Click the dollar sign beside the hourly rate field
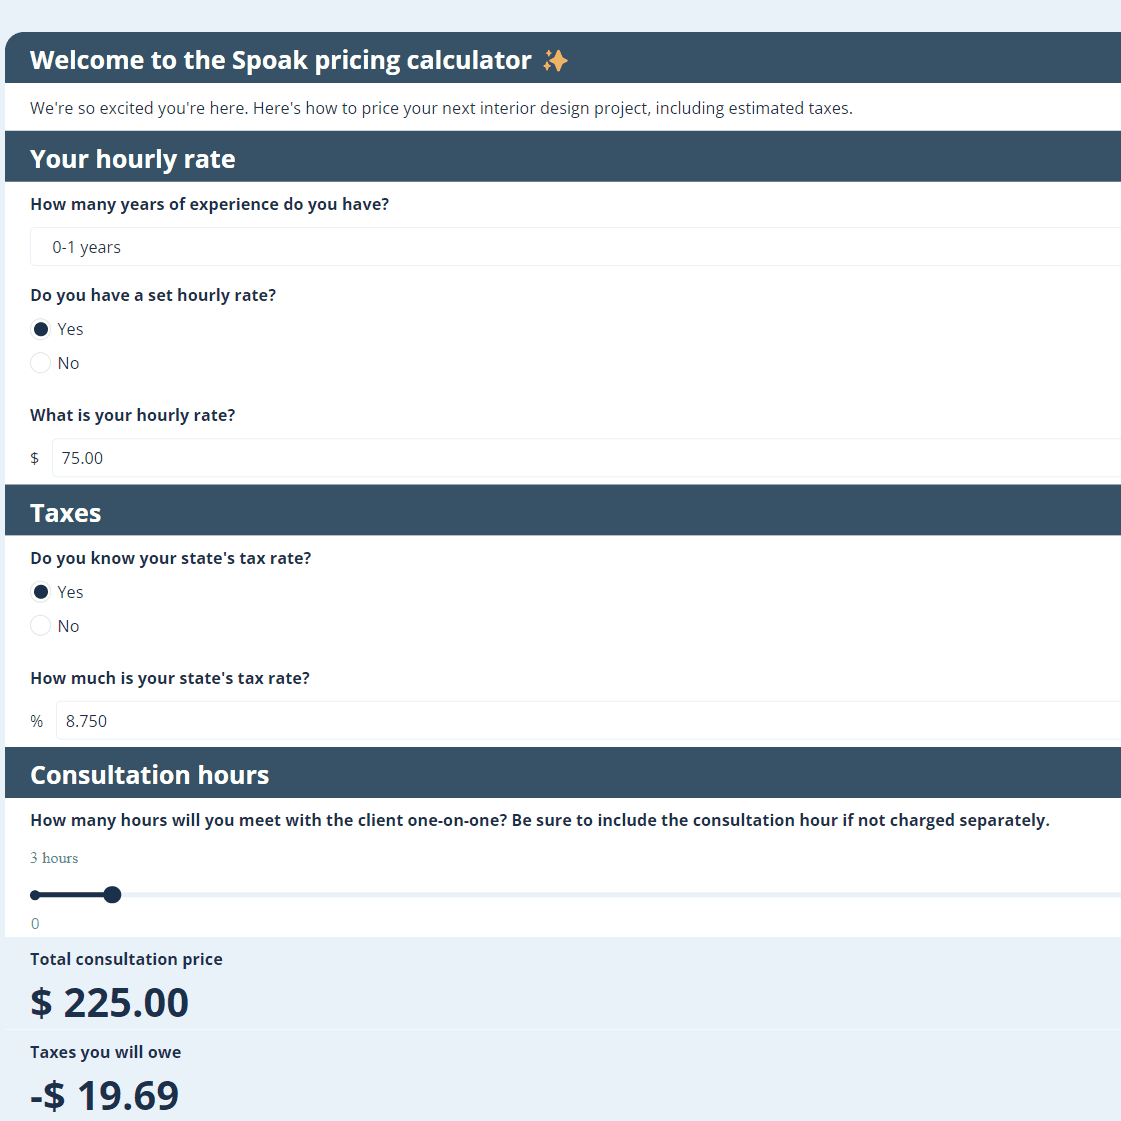Image resolution: width=1121 pixels, height=1121 pixels. click(35, 458)
